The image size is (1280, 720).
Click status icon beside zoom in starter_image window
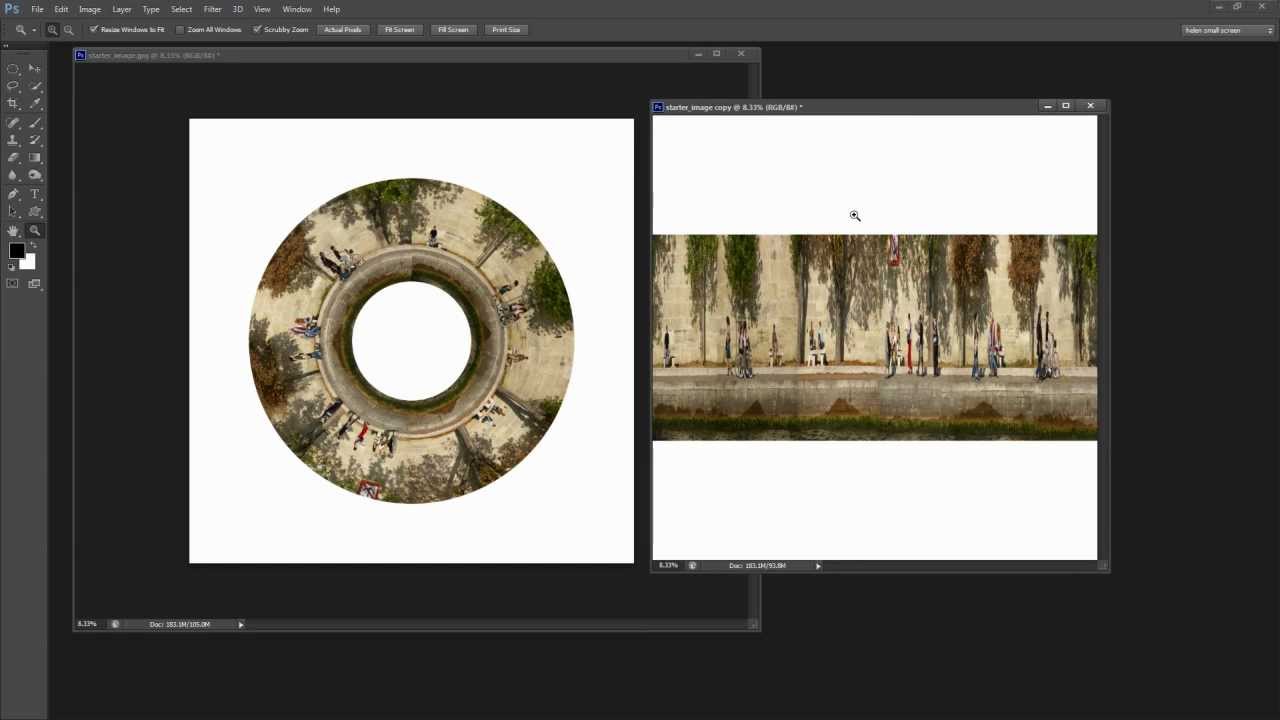[x=115, y=624]
